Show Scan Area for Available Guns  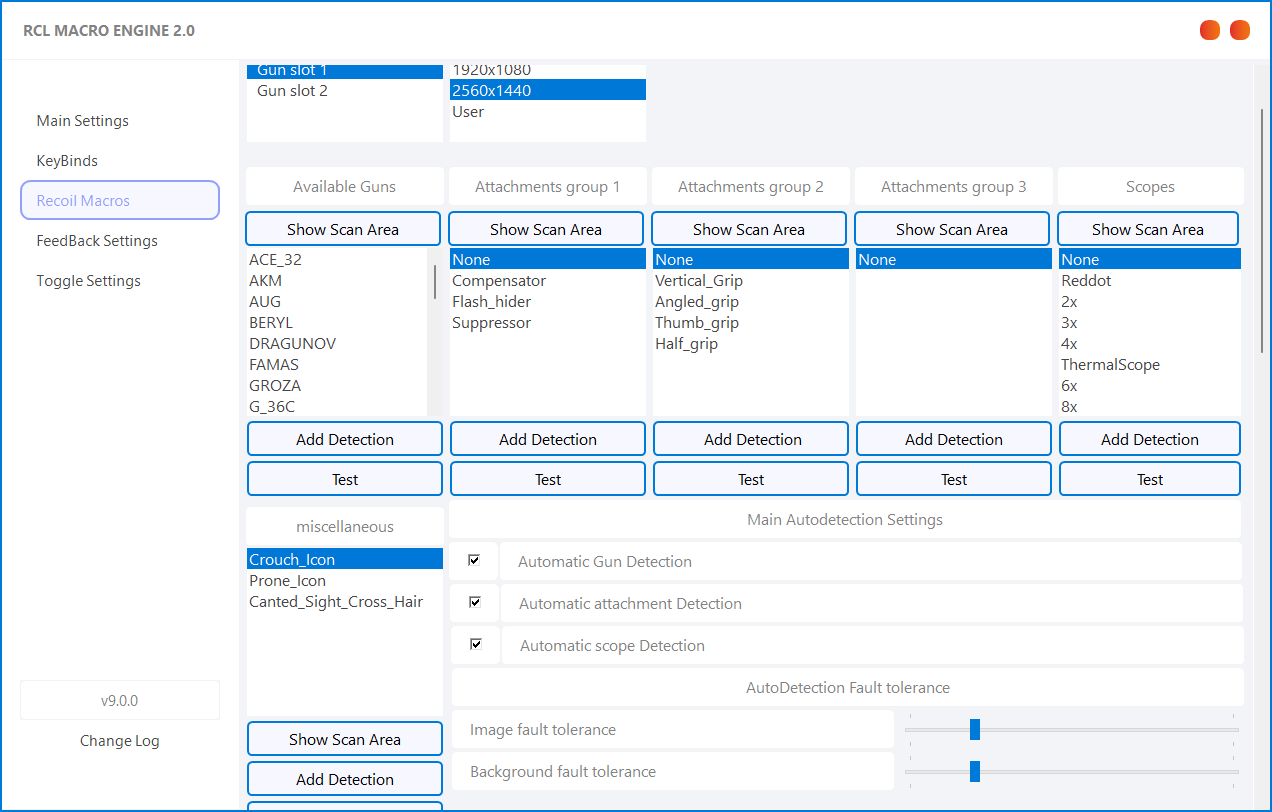point(343,229)
